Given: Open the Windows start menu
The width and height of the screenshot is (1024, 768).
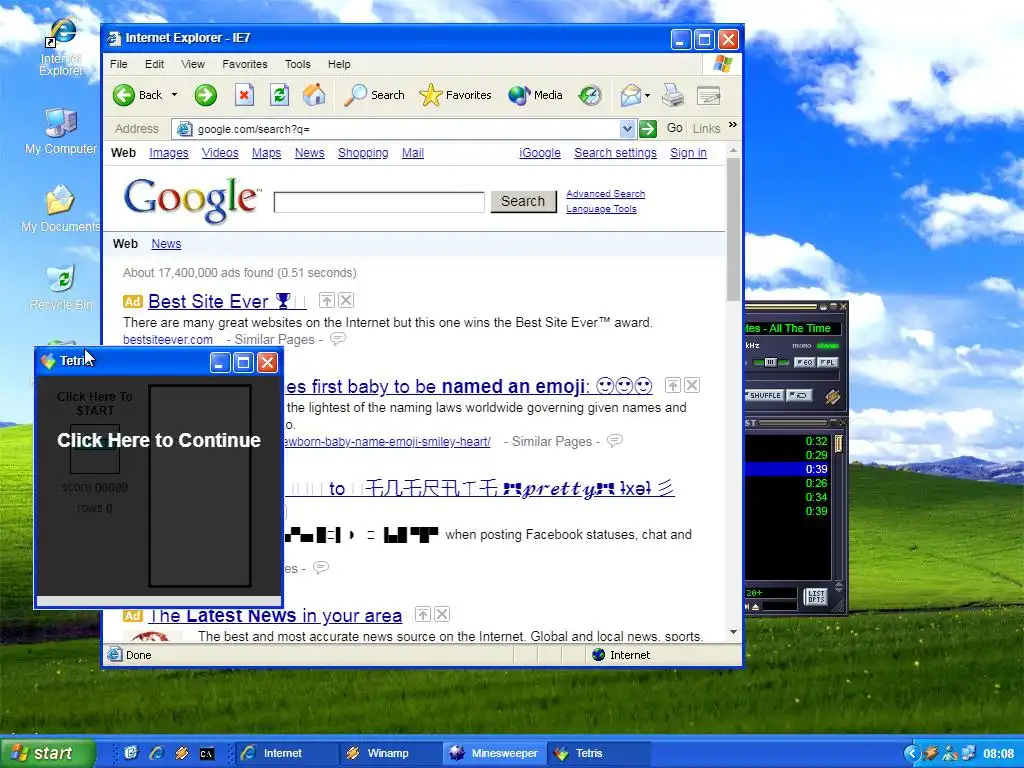Looking at the screenshot, I should (x=47, y=753).
